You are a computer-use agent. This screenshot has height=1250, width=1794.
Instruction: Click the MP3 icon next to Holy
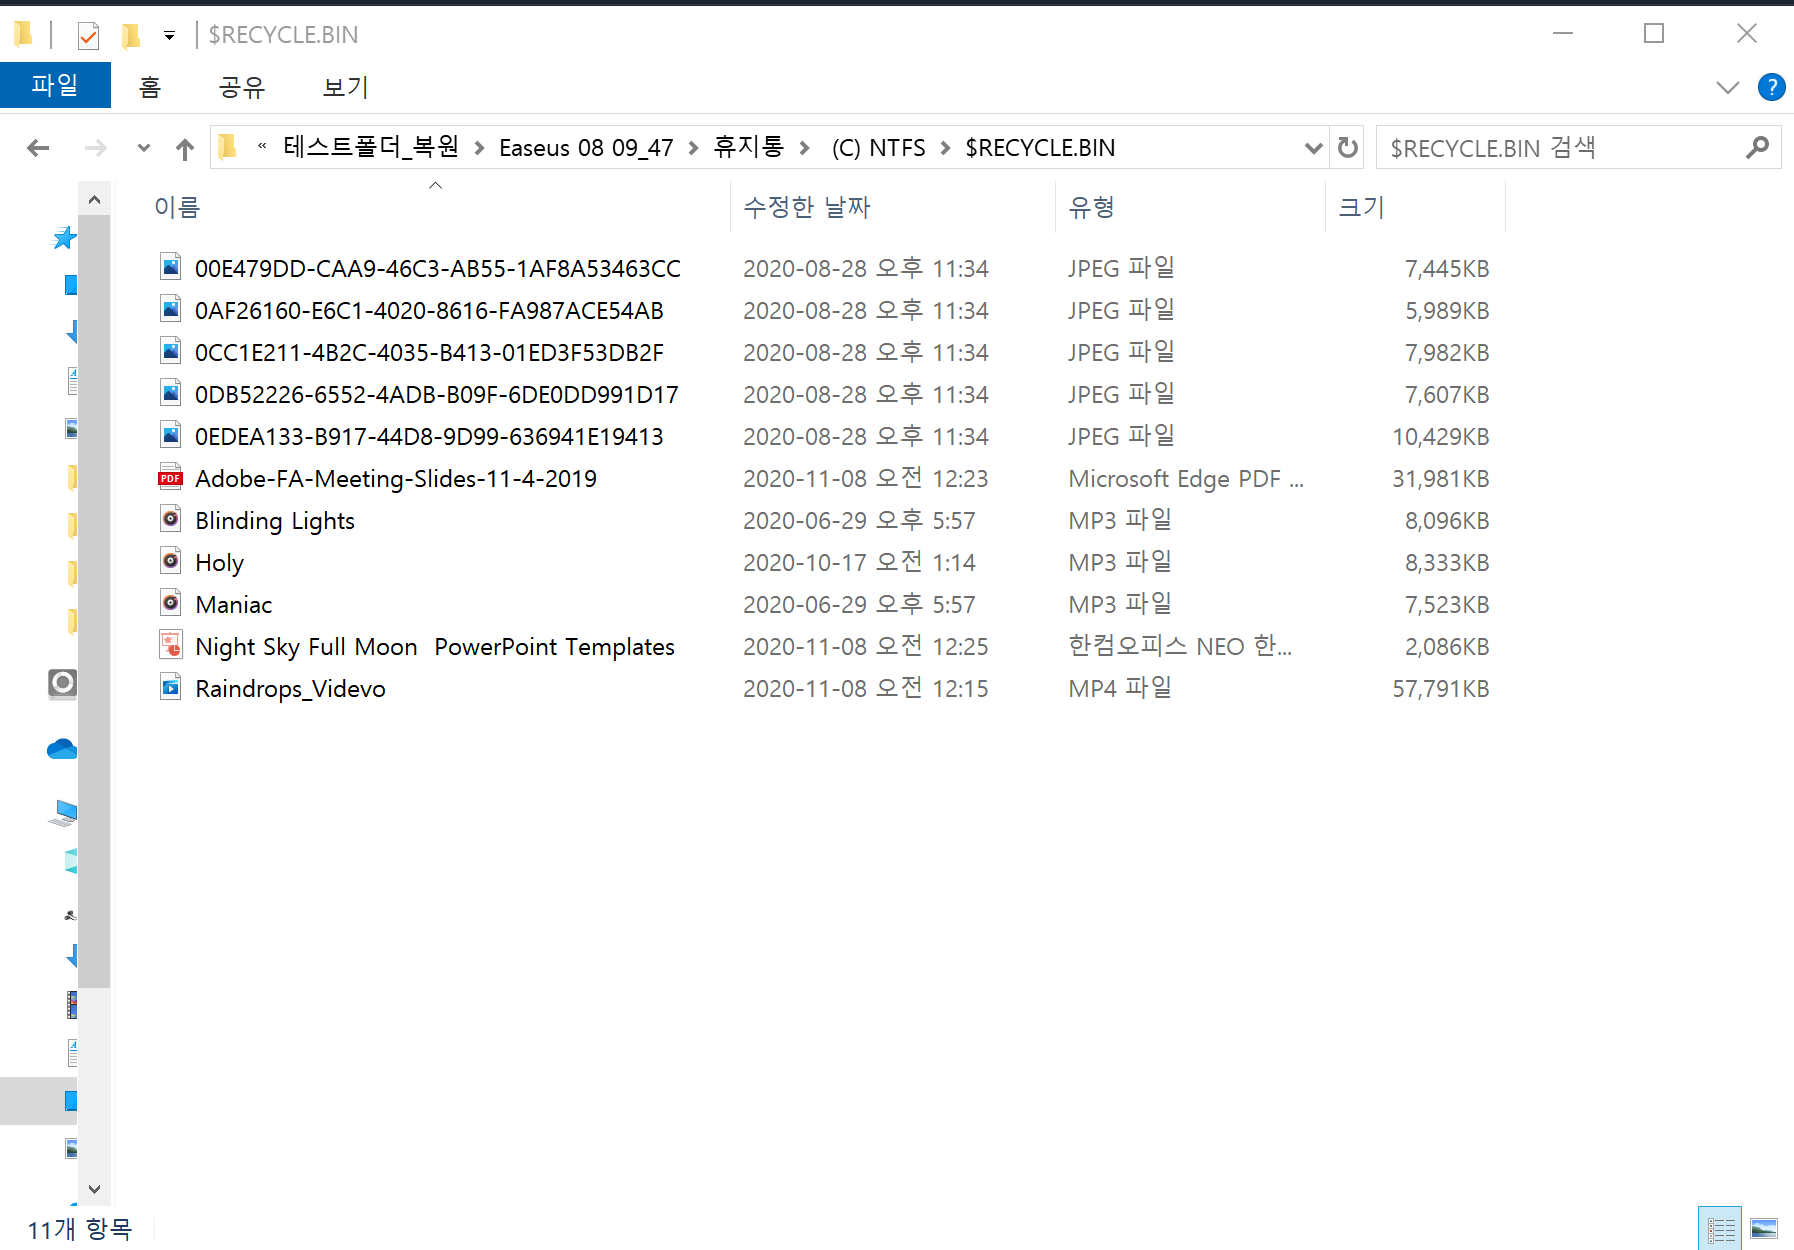click(171, 561)
